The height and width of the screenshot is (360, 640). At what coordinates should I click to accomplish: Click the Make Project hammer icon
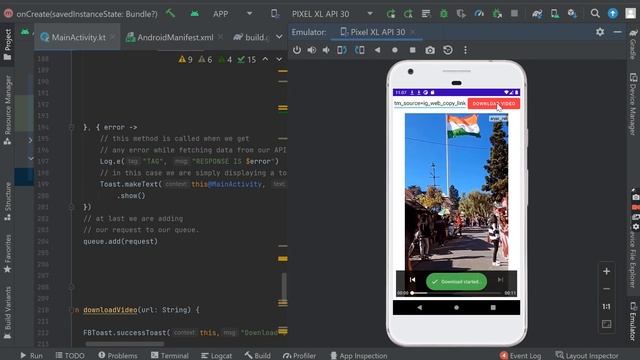pos(171,13)
